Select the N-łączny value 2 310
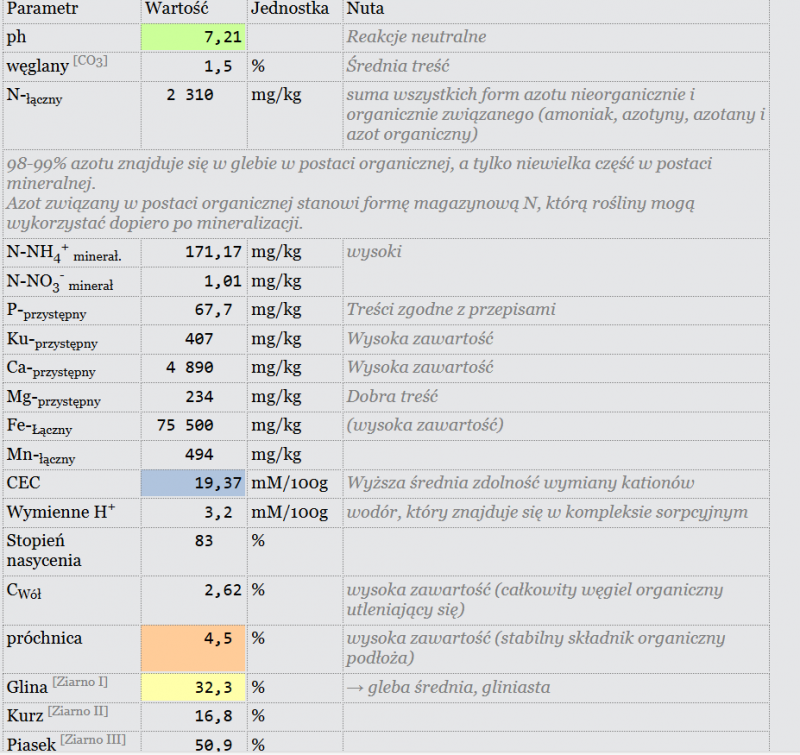 [190, 95]
